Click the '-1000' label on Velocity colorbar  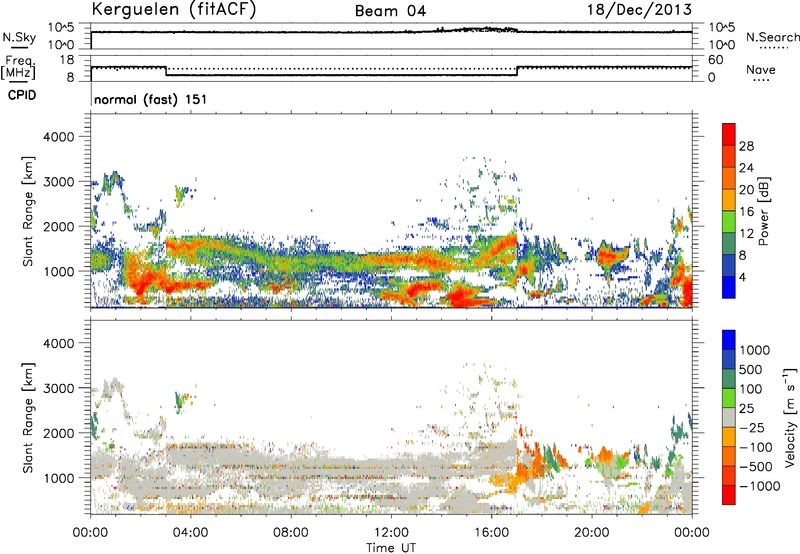point(760,486)
